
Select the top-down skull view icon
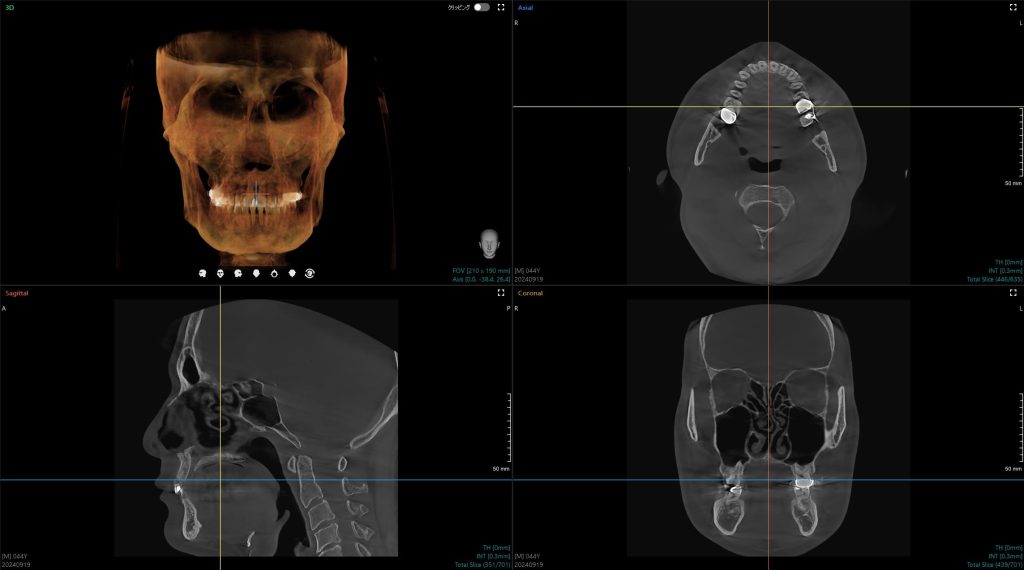(275, 272)
